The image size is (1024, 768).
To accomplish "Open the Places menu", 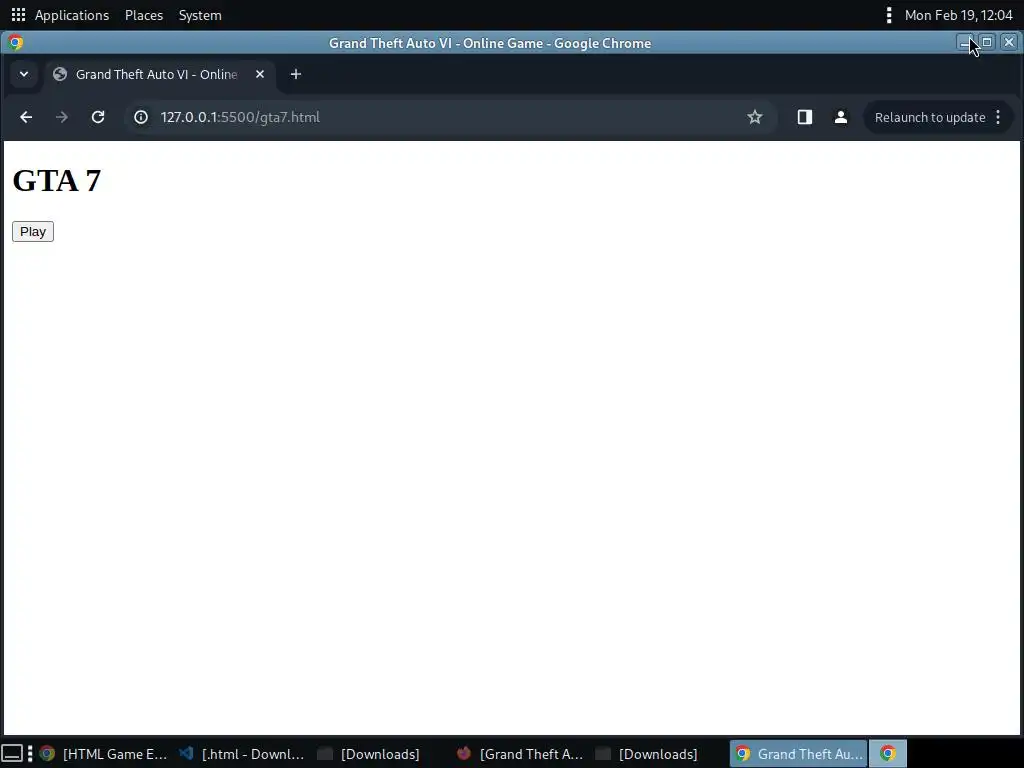I will 144,15.
